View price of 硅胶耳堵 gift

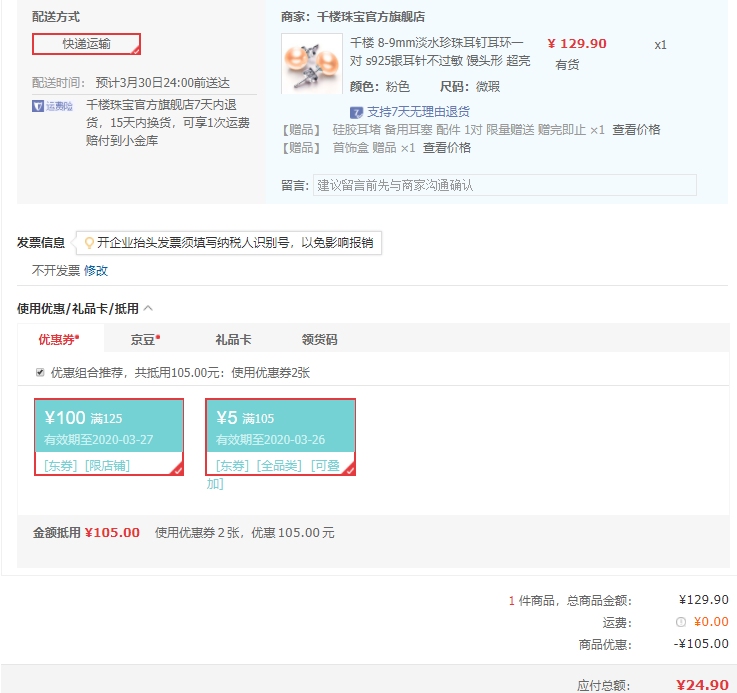pos(636,130)
